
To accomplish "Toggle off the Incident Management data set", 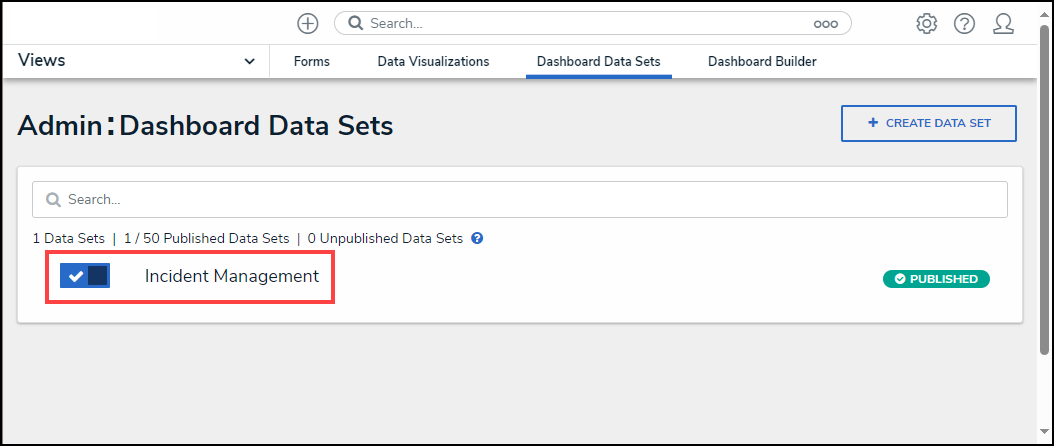I will click(85, 276).
